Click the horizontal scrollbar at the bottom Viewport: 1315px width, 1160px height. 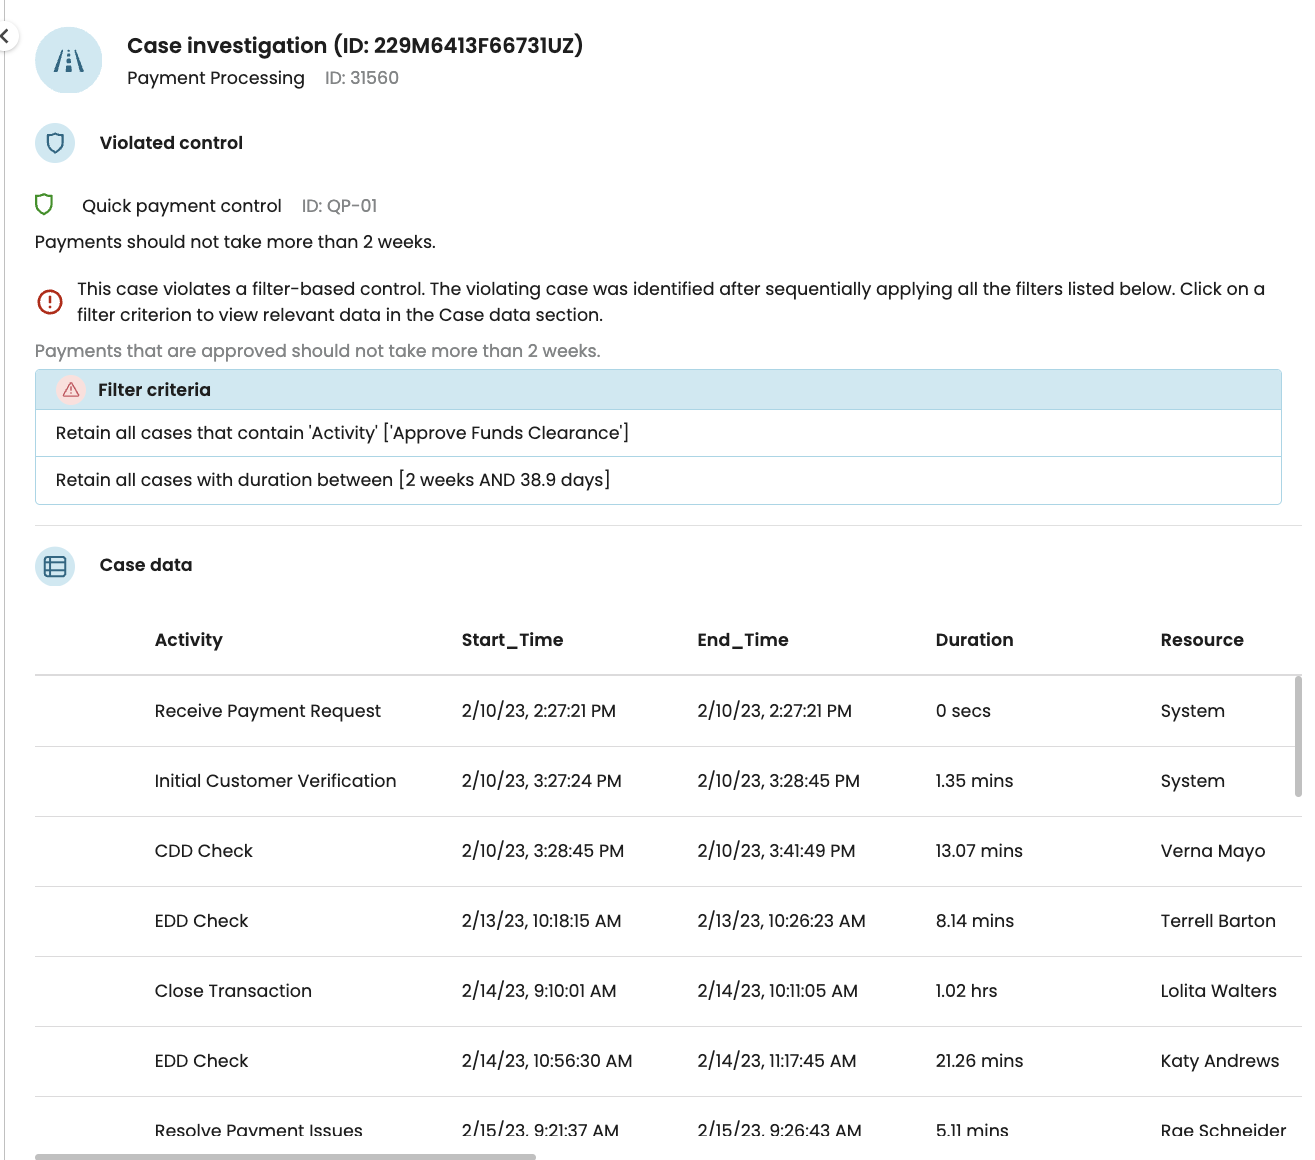coord(285,1156)
